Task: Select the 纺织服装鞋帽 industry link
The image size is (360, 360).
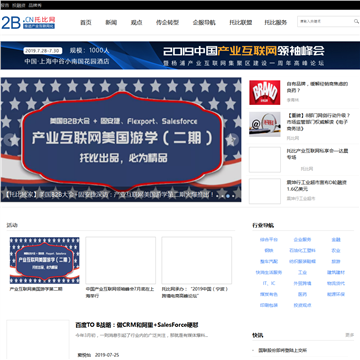Action: 302,262
